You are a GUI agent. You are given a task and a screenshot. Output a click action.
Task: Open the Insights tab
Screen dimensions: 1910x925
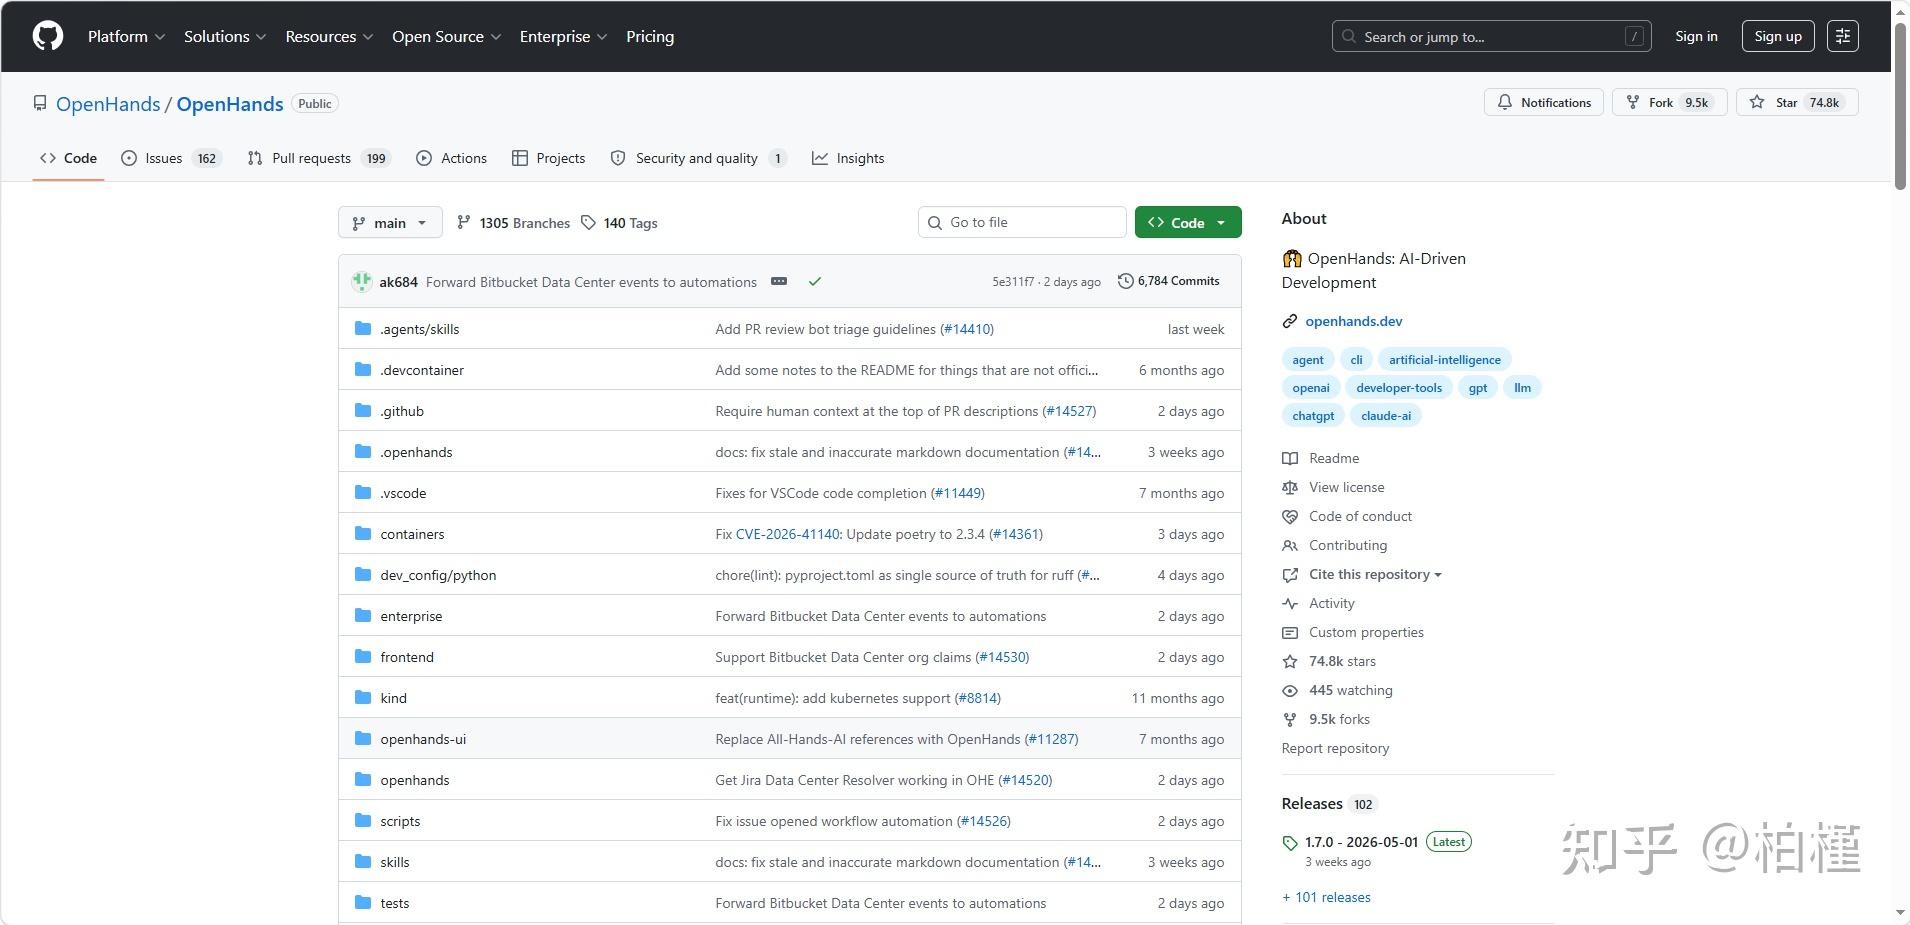pos(848,158)
